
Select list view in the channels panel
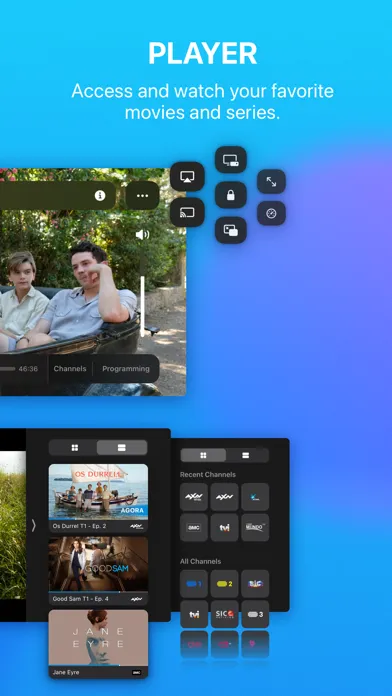click(x=246, y=455)
